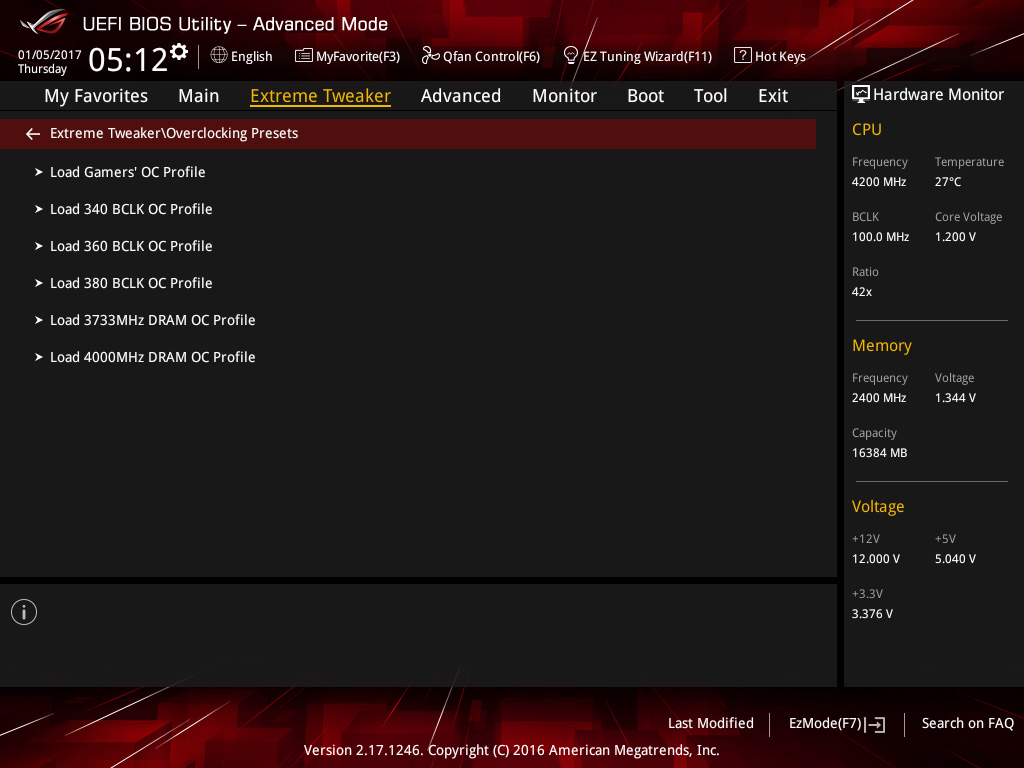Click the CPU temperature value 27°C
The image size is (1024, 768).
948,182
